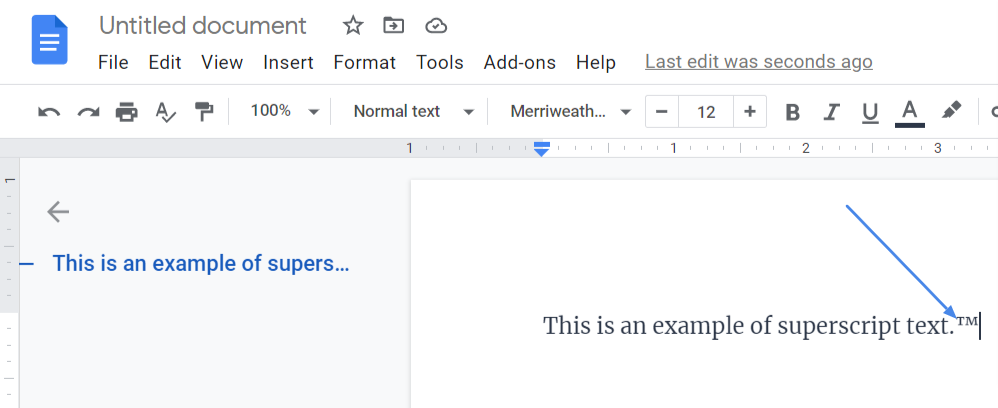
Task: Open the Insert menu
Action: click(288, 62)
